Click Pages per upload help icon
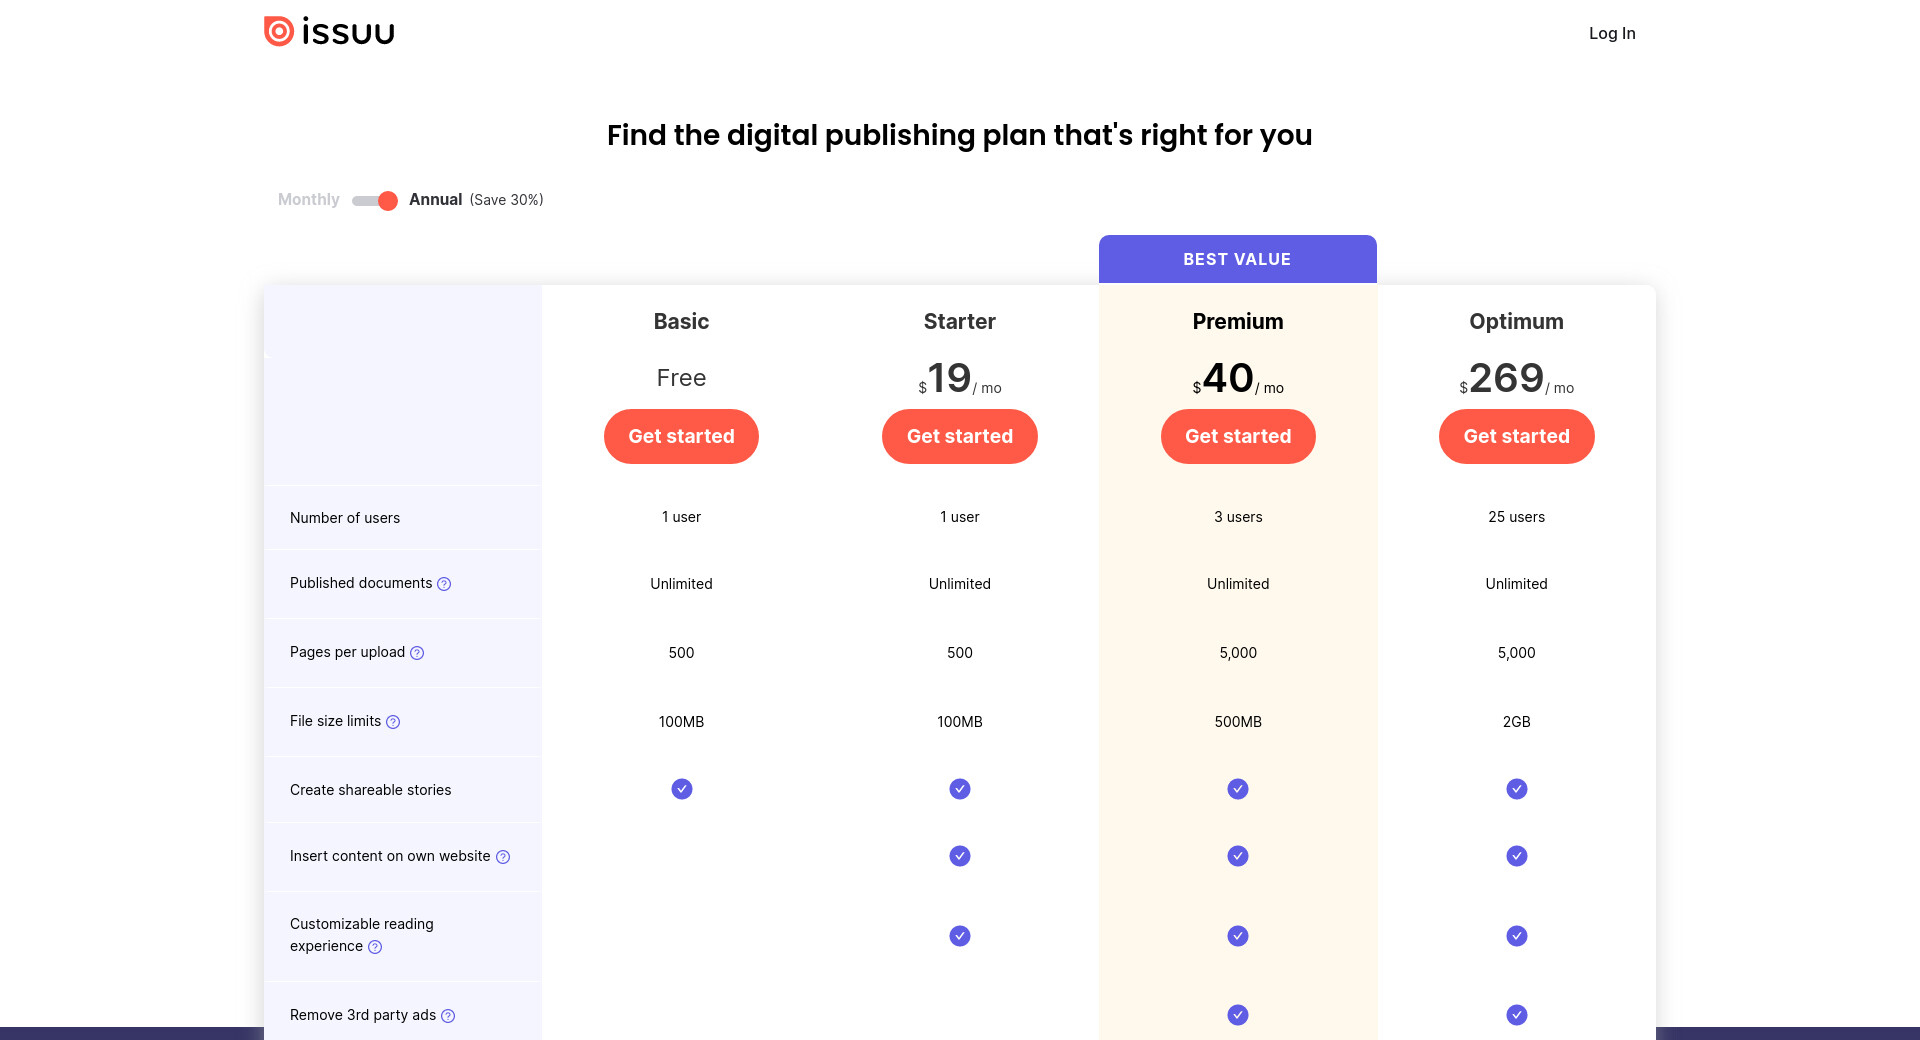Viewport: 1920px width, 1040px height. 417,653
